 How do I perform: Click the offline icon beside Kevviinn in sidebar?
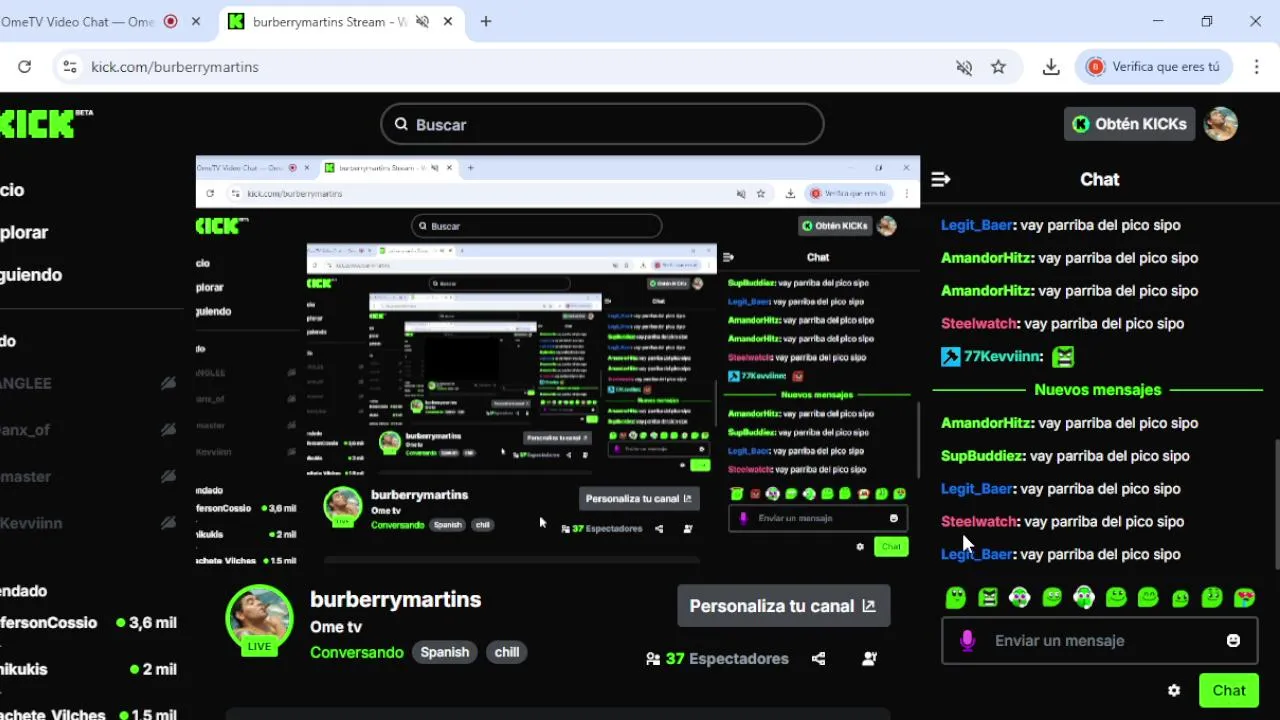[x=168, y=523]
